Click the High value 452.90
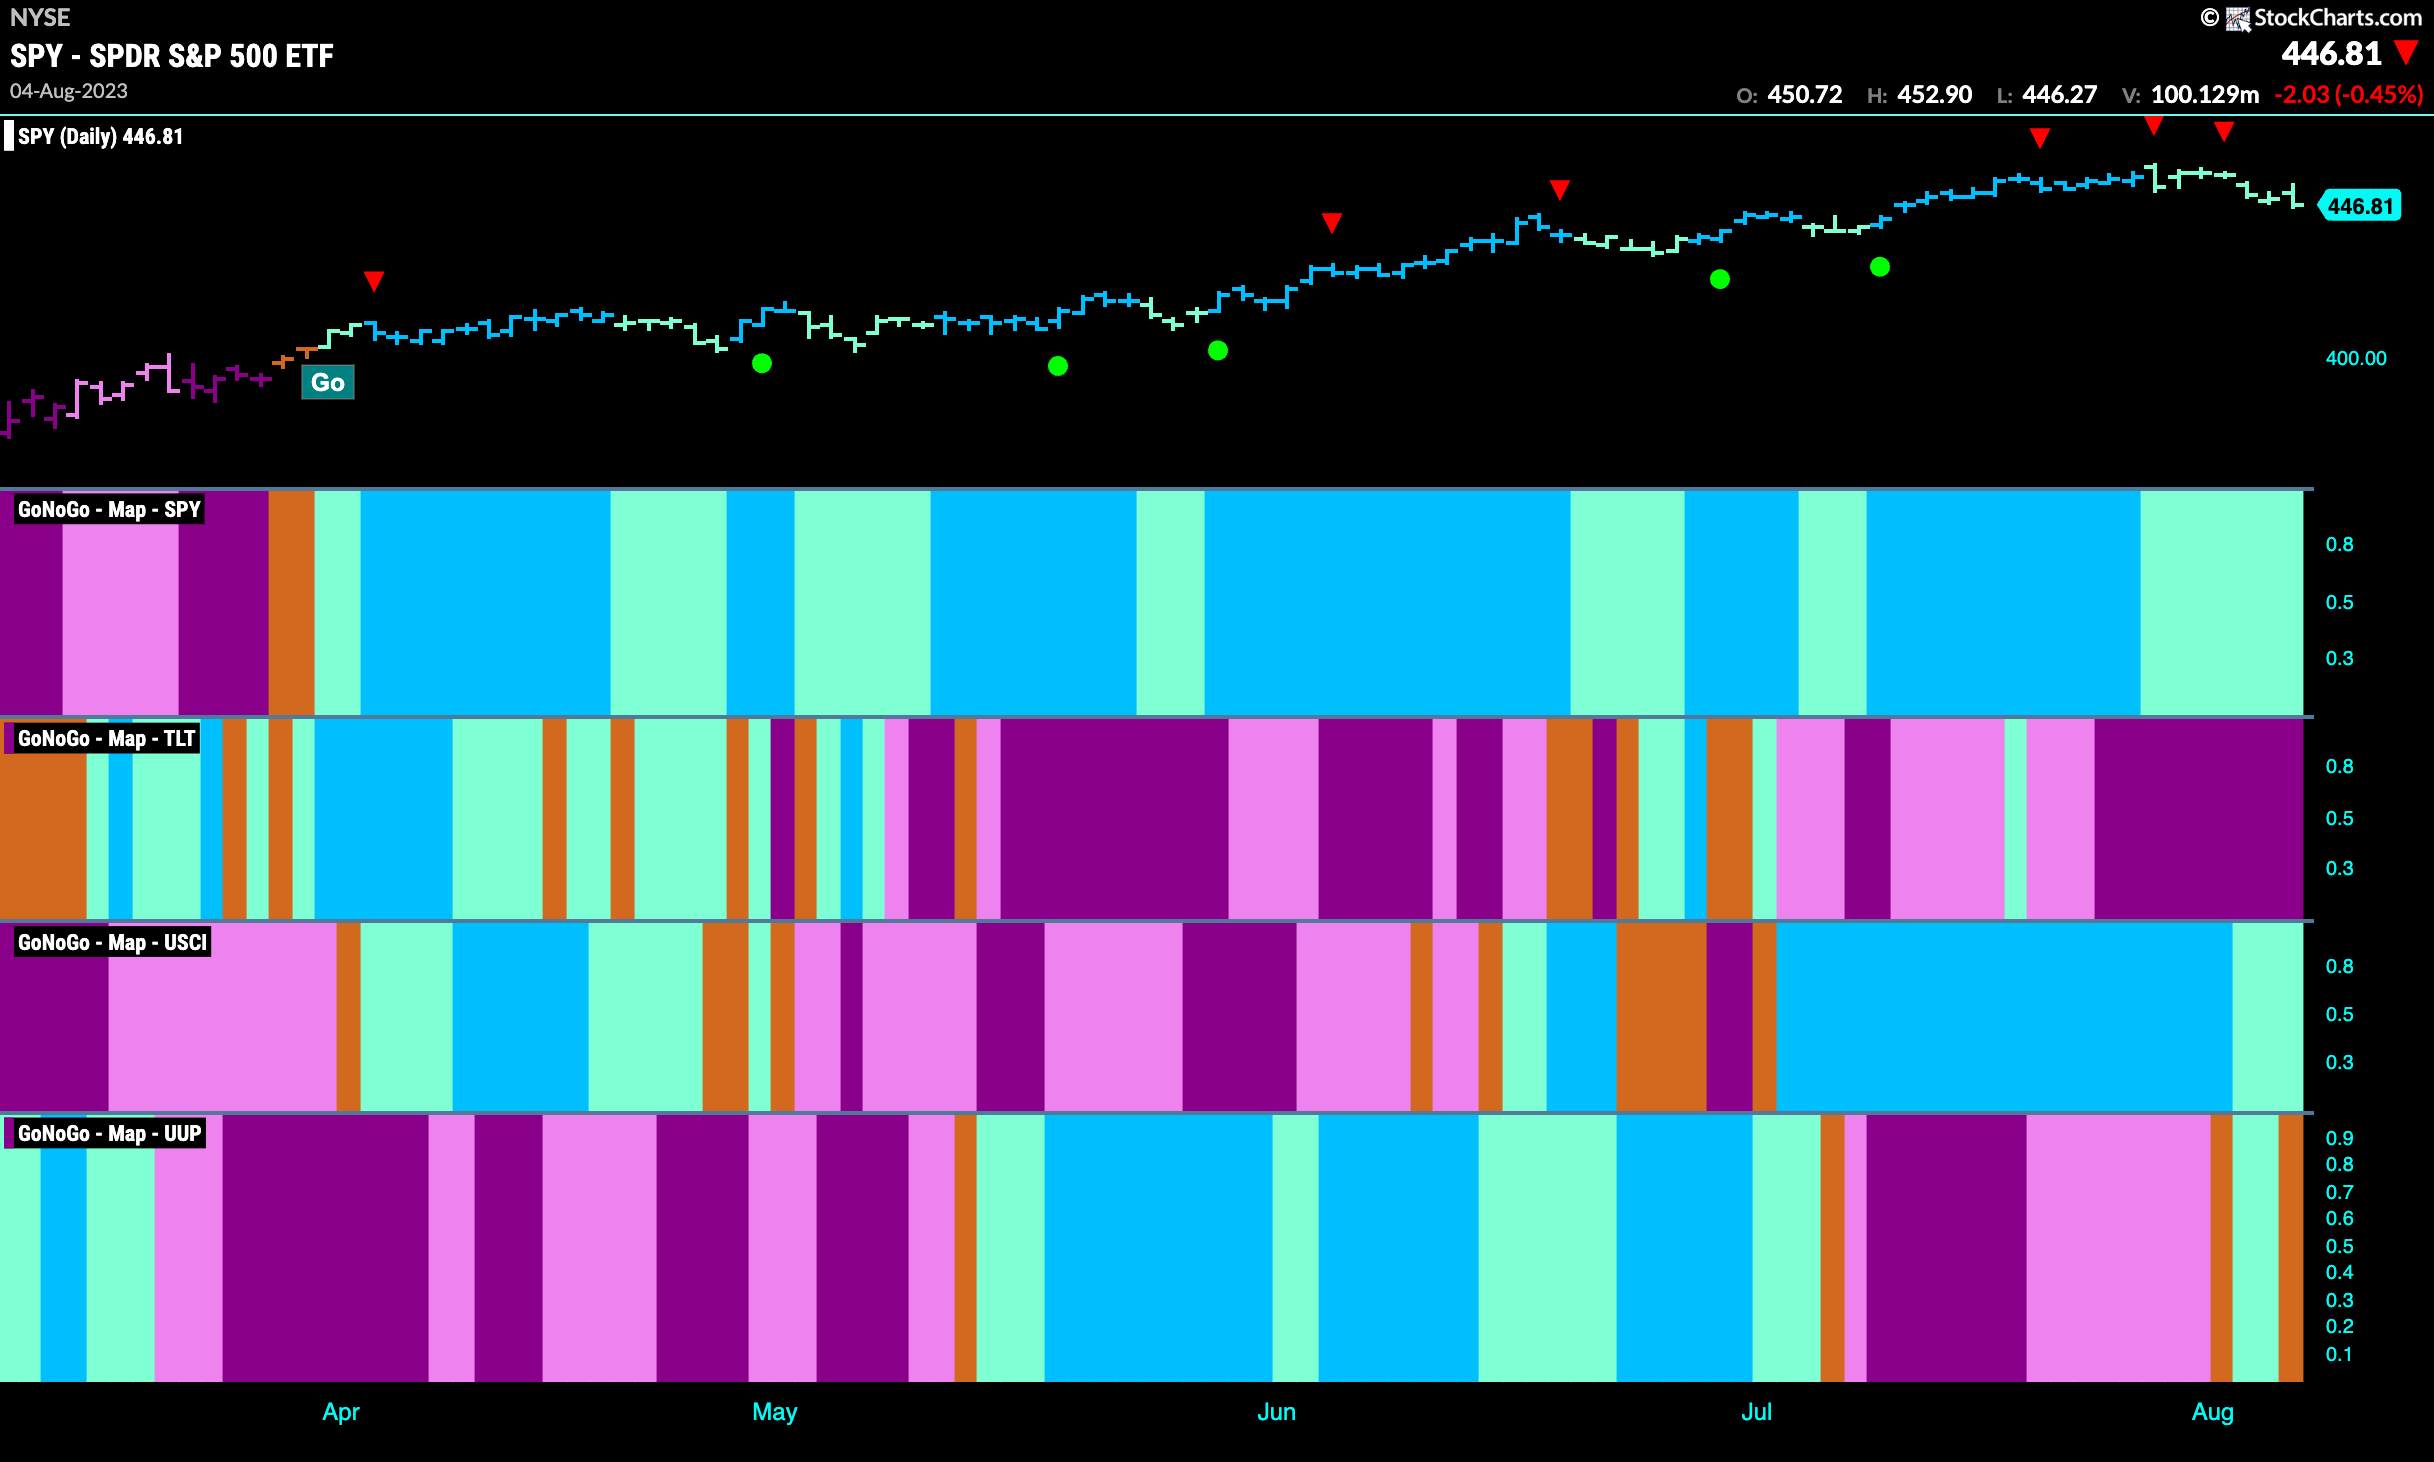This screenshot has height=1462, width=2434. [1935, 95]
